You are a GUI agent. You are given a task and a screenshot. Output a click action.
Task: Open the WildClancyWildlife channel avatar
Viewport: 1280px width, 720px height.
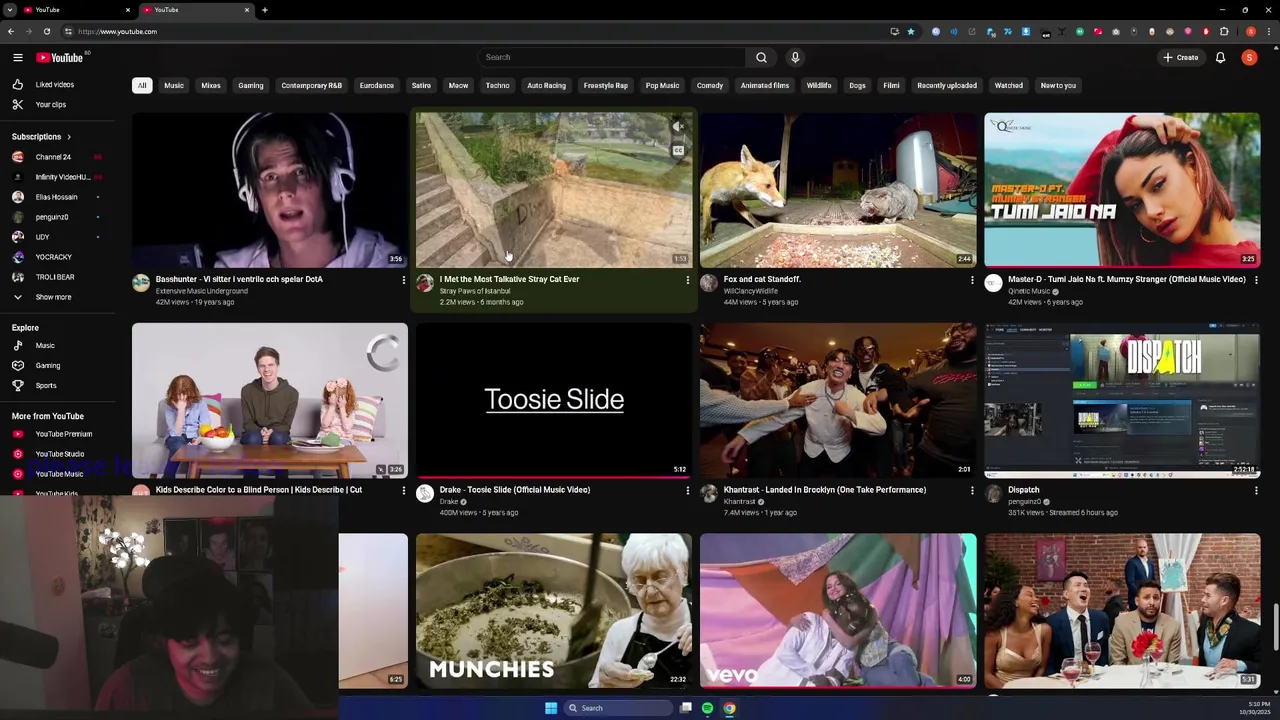click(x=709, y=284)
